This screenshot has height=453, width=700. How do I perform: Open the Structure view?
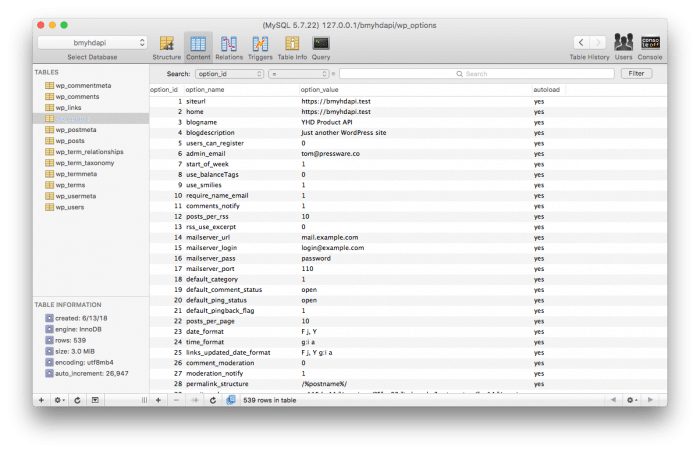click(x=167, y=47)
